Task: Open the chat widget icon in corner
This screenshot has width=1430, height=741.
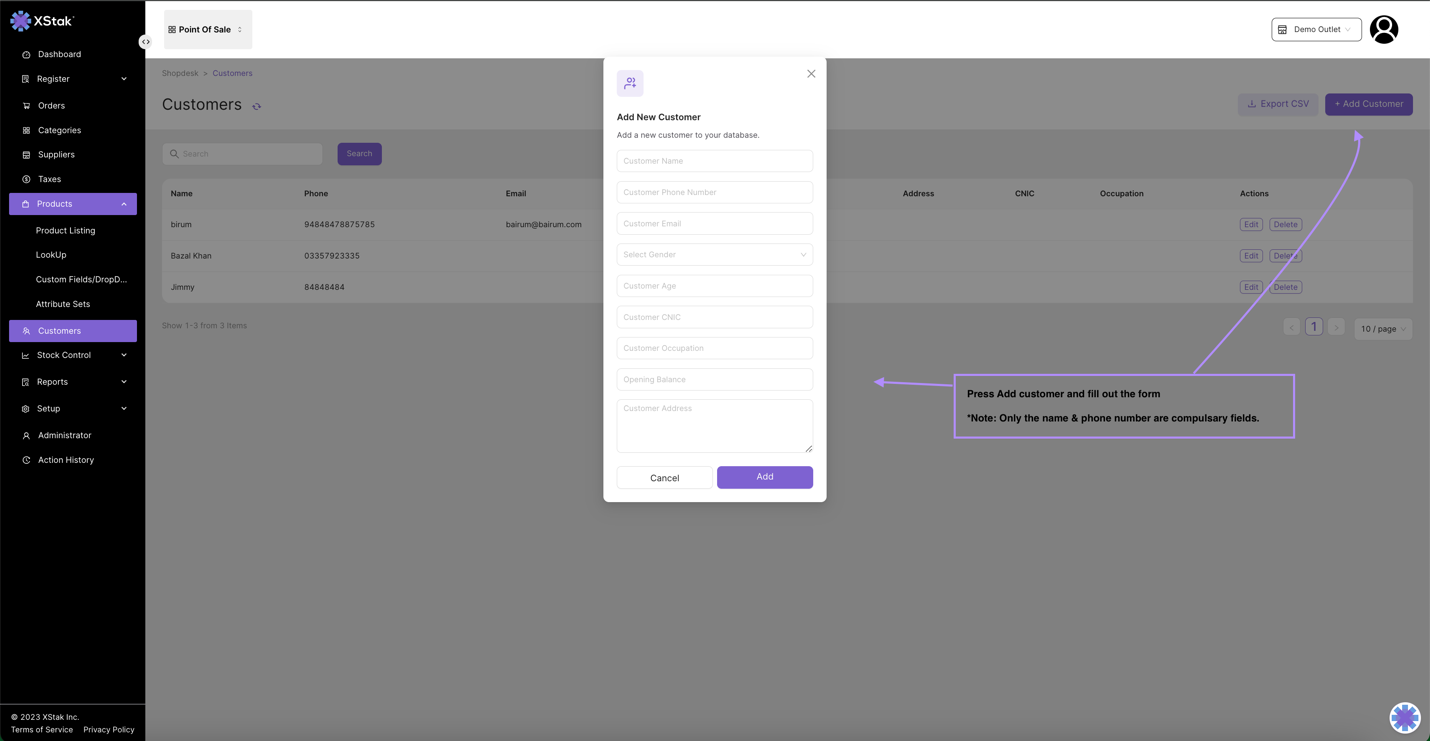Action: tap(1404, 717)
